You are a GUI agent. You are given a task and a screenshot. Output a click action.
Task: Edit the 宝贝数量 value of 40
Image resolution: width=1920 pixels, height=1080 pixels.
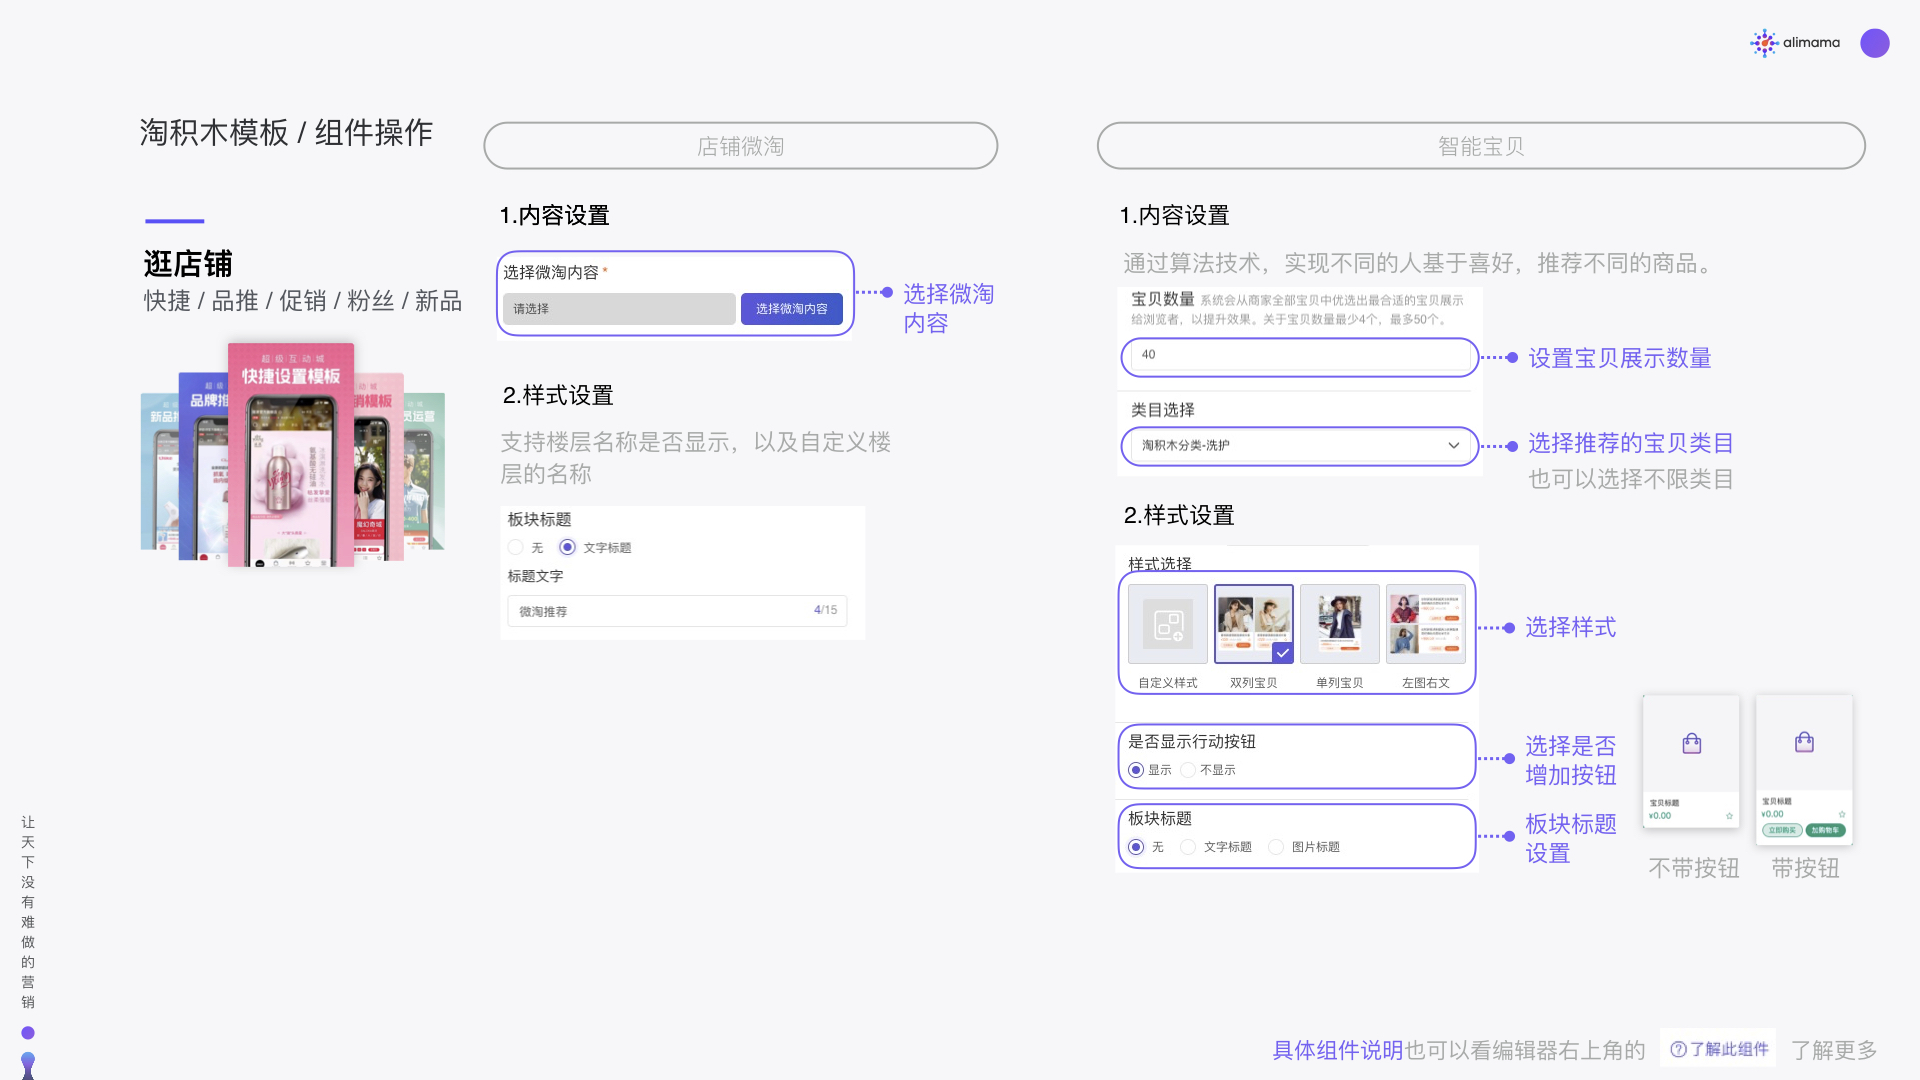point(1298,356)
